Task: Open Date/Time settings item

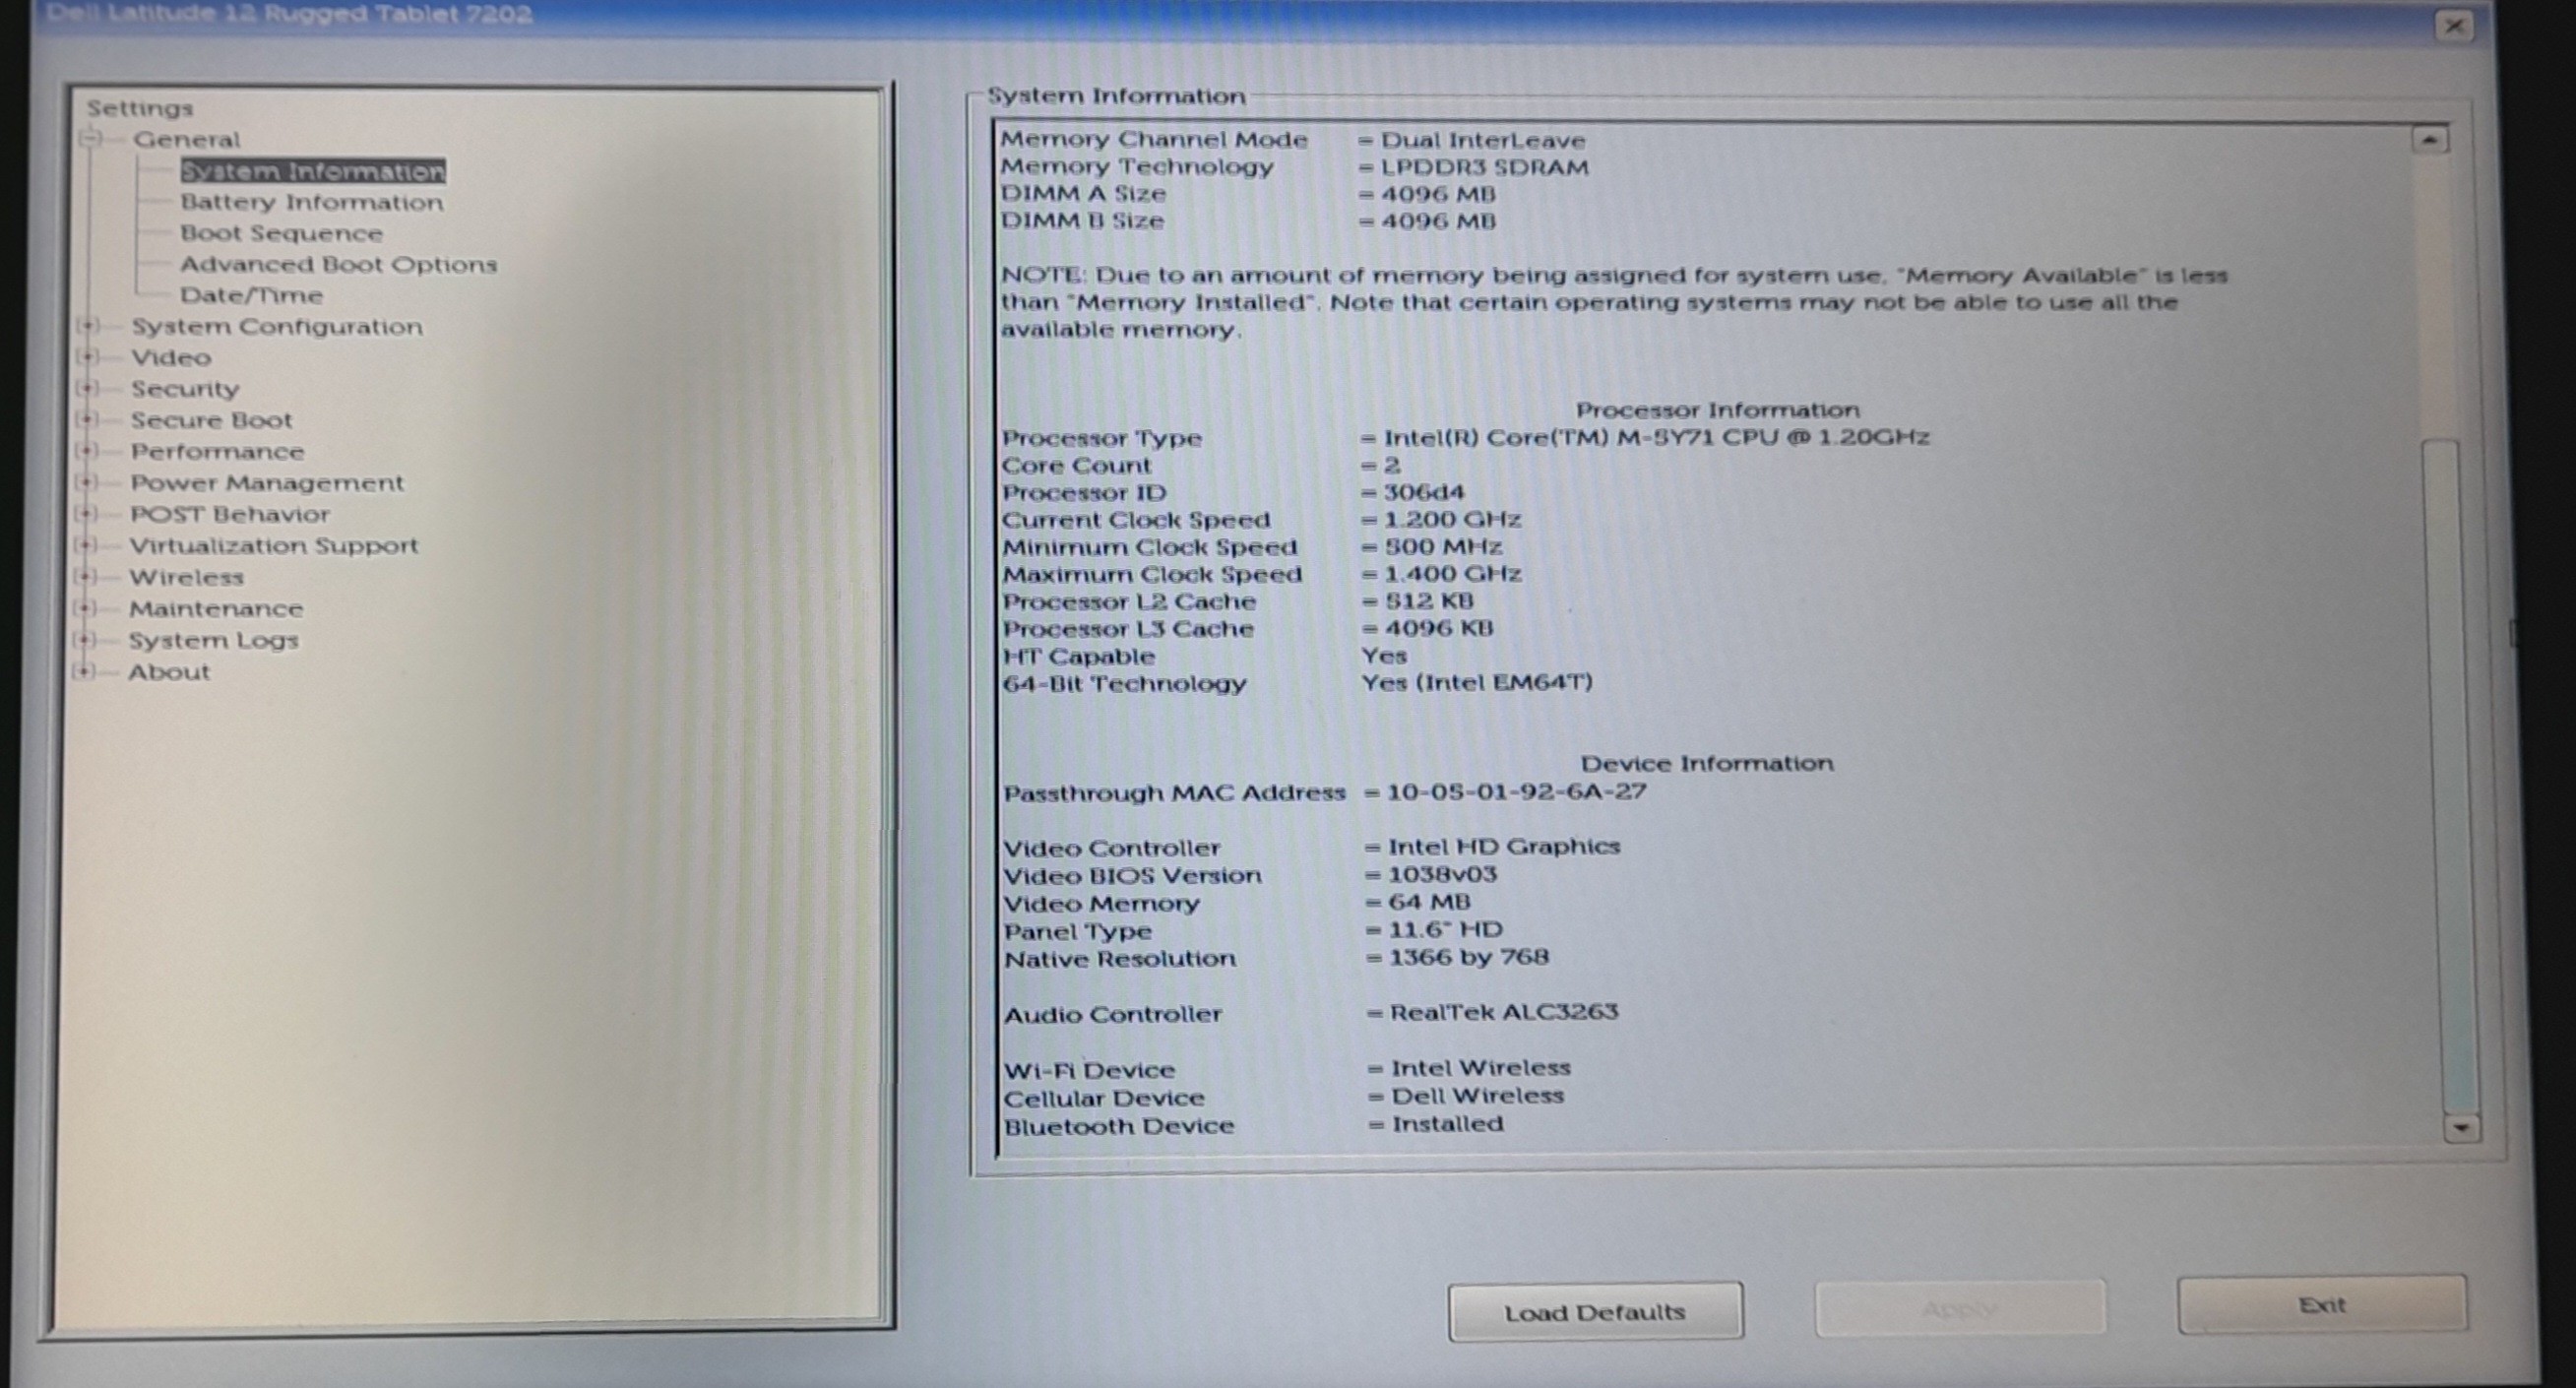Action: coord(251,295)
